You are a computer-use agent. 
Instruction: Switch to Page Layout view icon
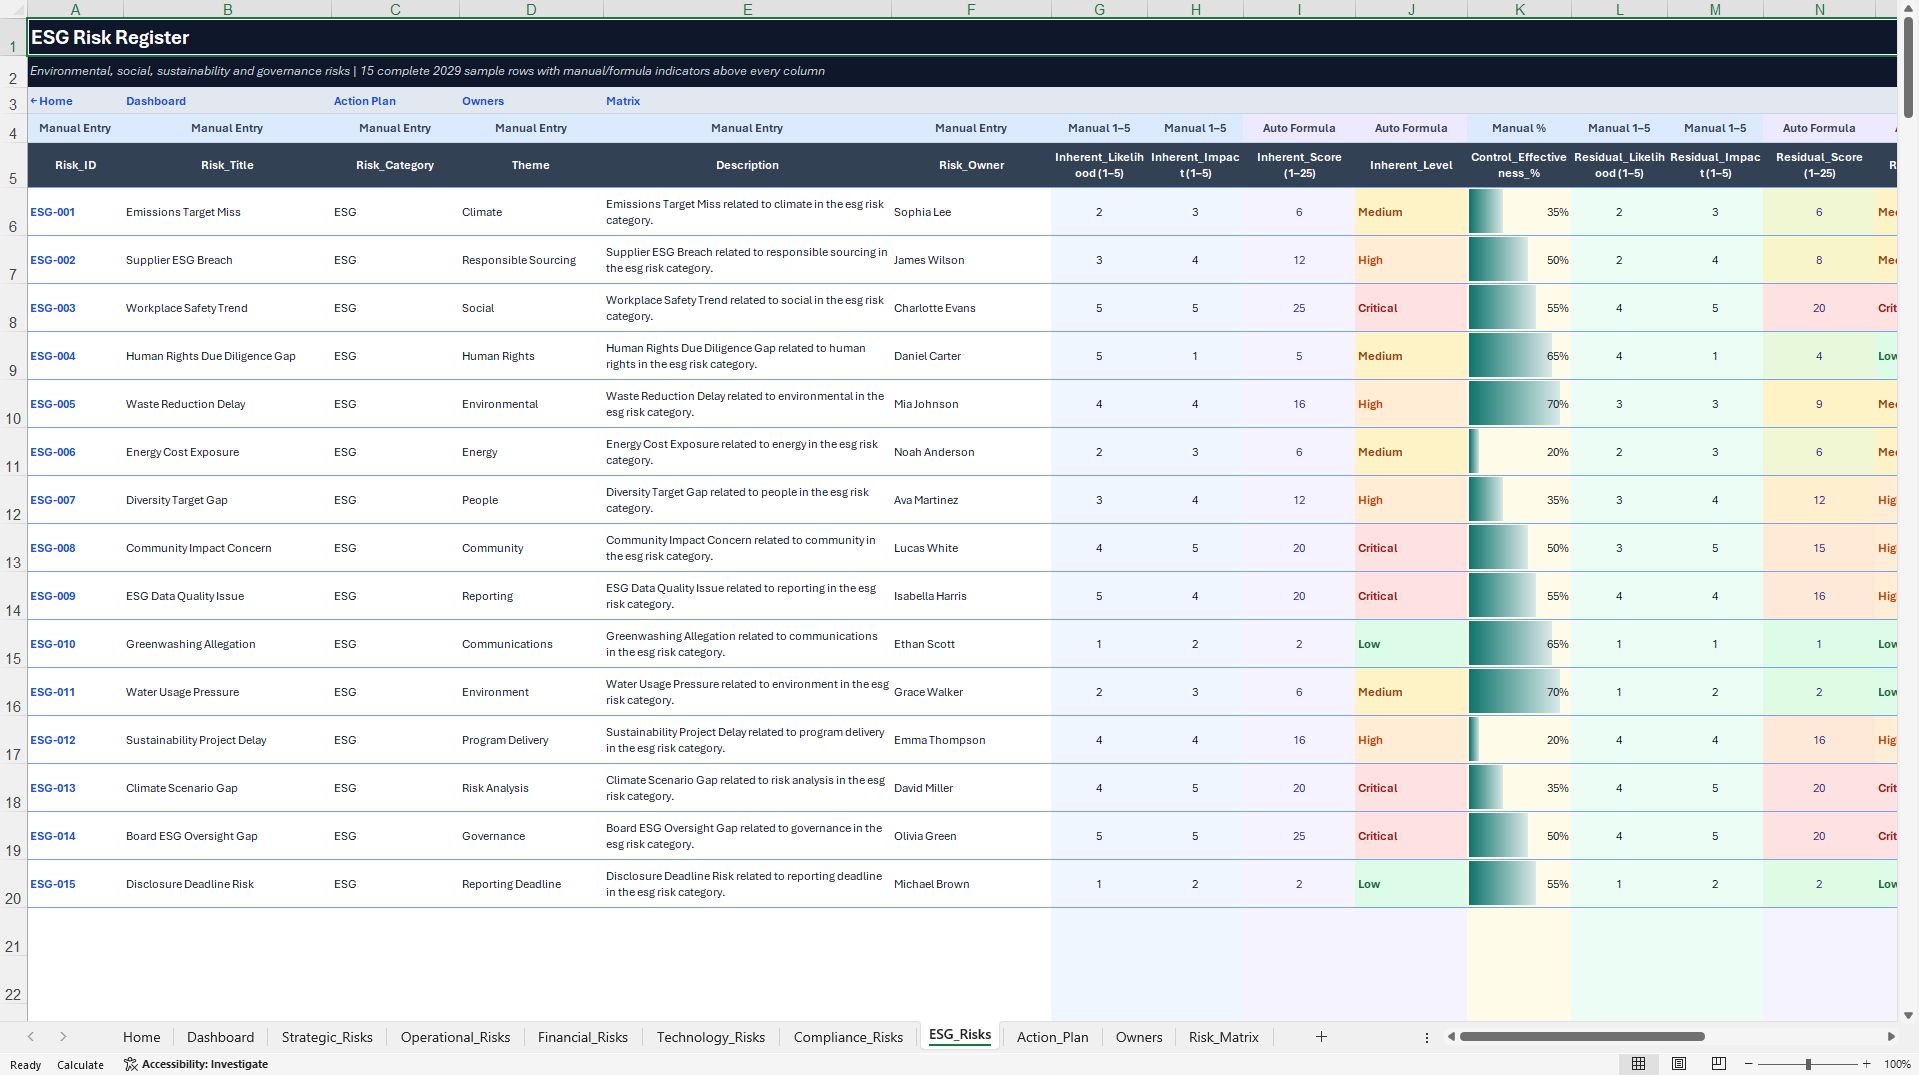pos(1679,1064)
